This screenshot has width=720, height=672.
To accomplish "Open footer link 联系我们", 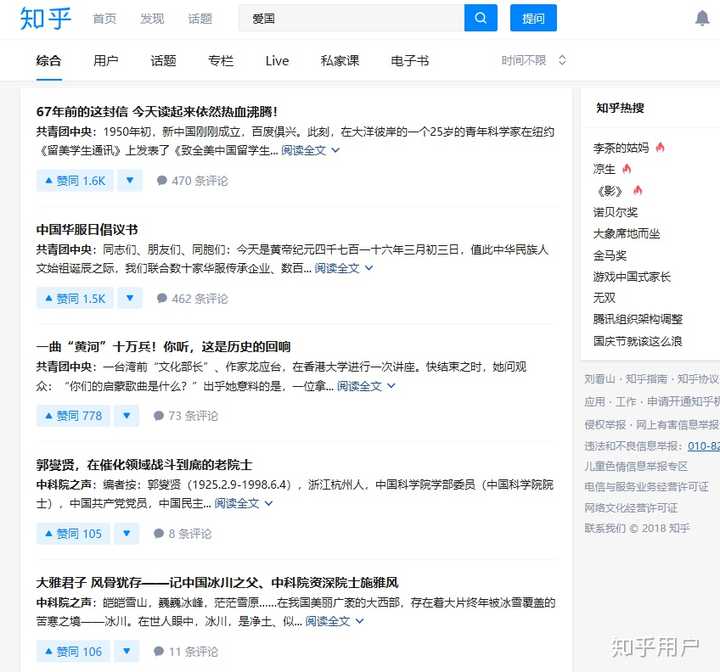I will click(604, 528).
